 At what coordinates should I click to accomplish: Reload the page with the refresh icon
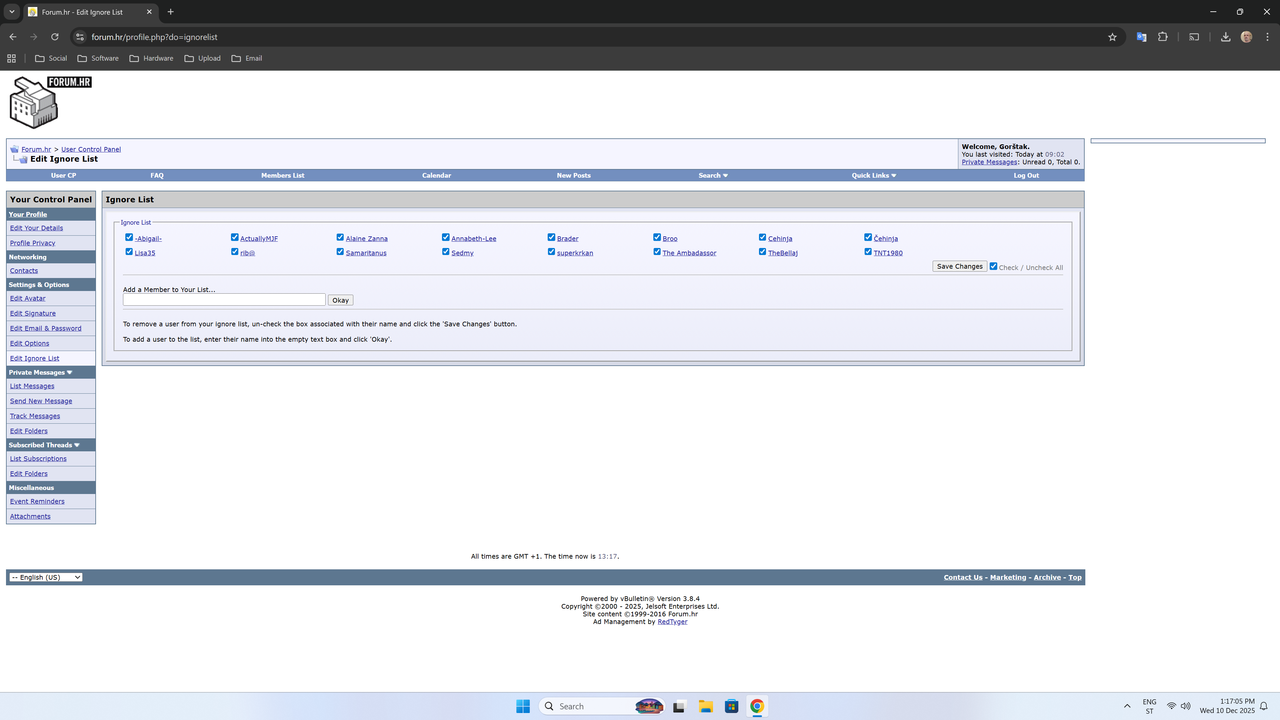pyautogui.click(x=54, y=36)
